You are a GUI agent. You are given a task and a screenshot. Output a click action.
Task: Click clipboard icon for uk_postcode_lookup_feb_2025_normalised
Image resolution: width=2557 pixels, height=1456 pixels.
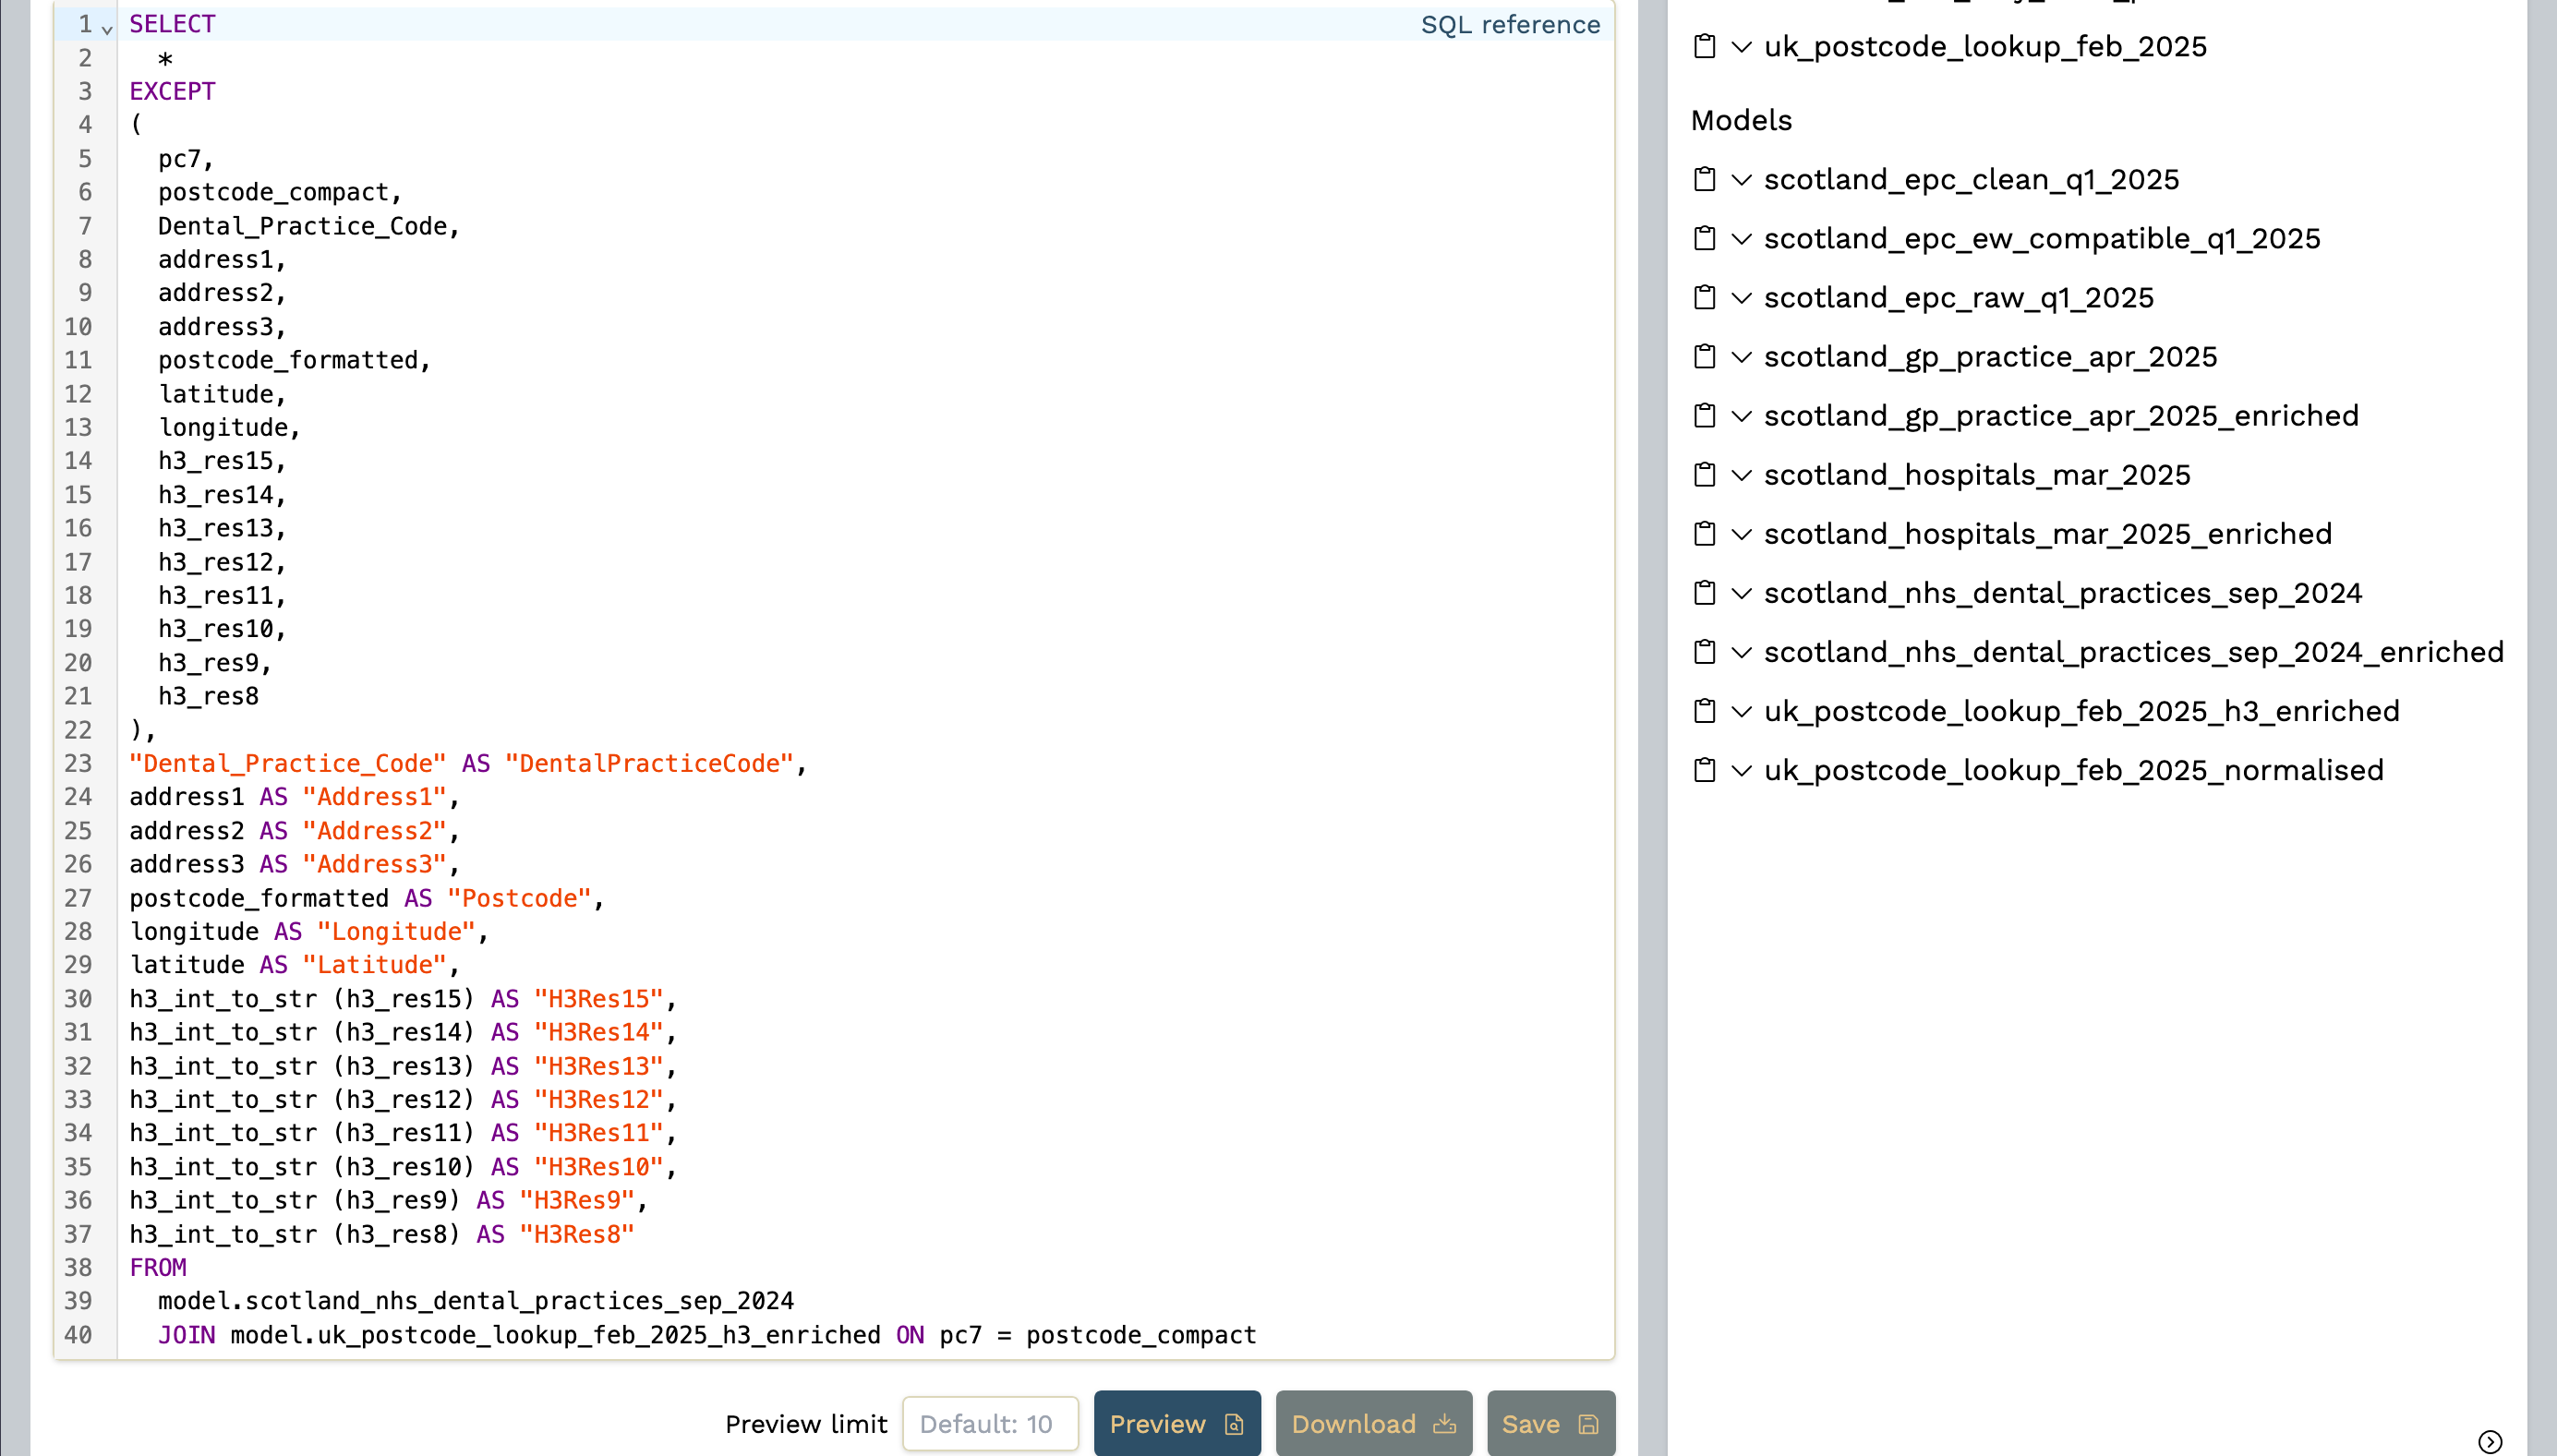point(1704,770)
